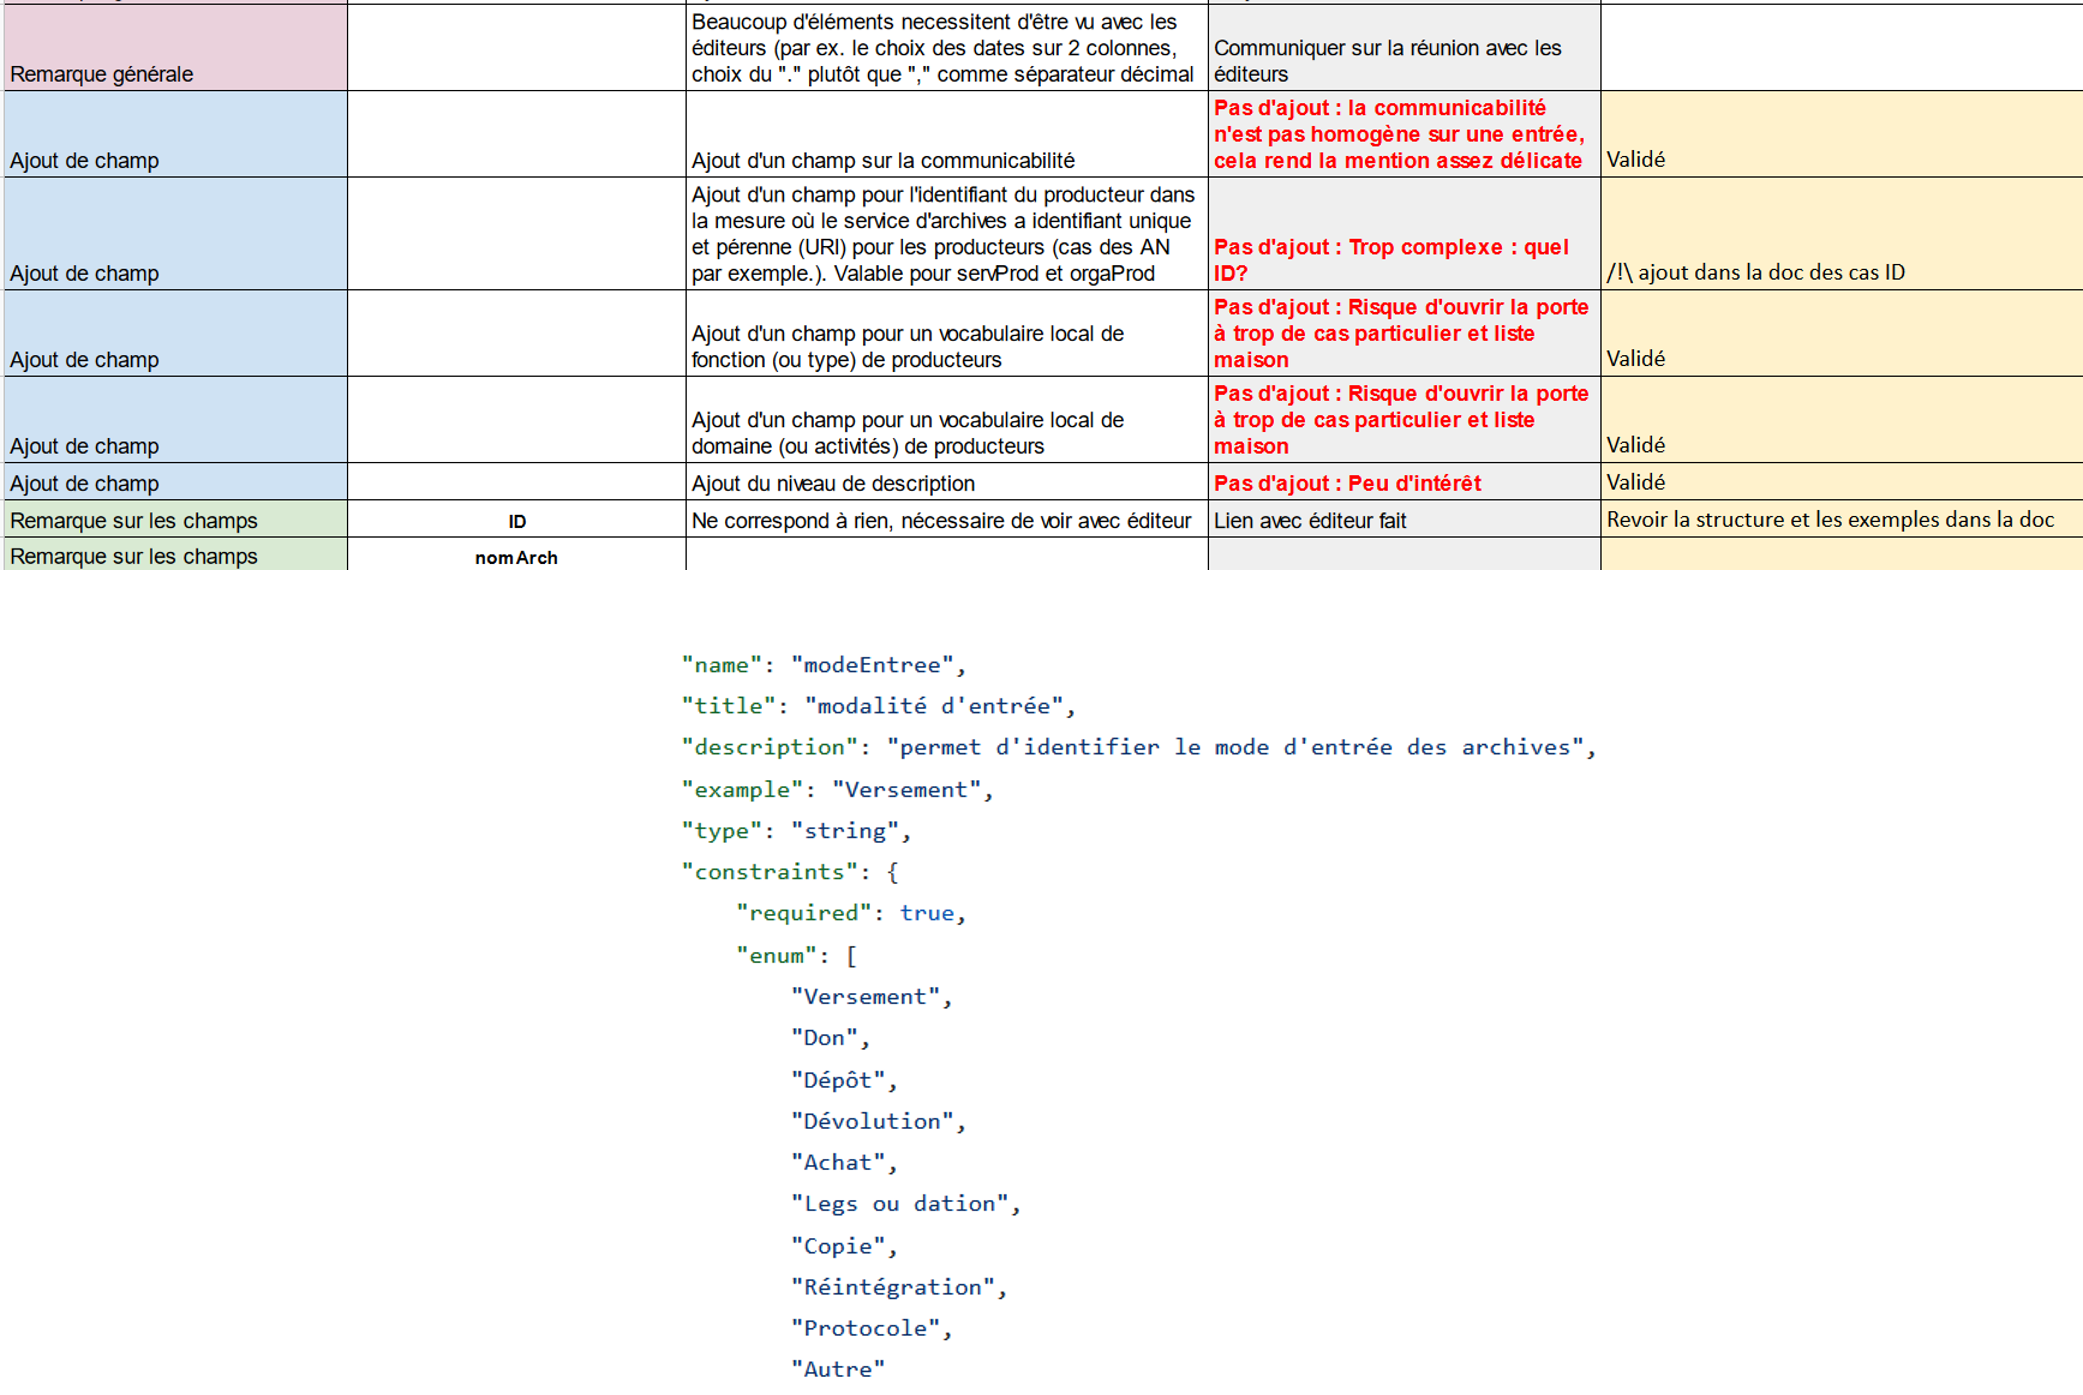Screen dimensions: 2083x1395
Task: Select the "example": "Versement" line
Action: 837,789
